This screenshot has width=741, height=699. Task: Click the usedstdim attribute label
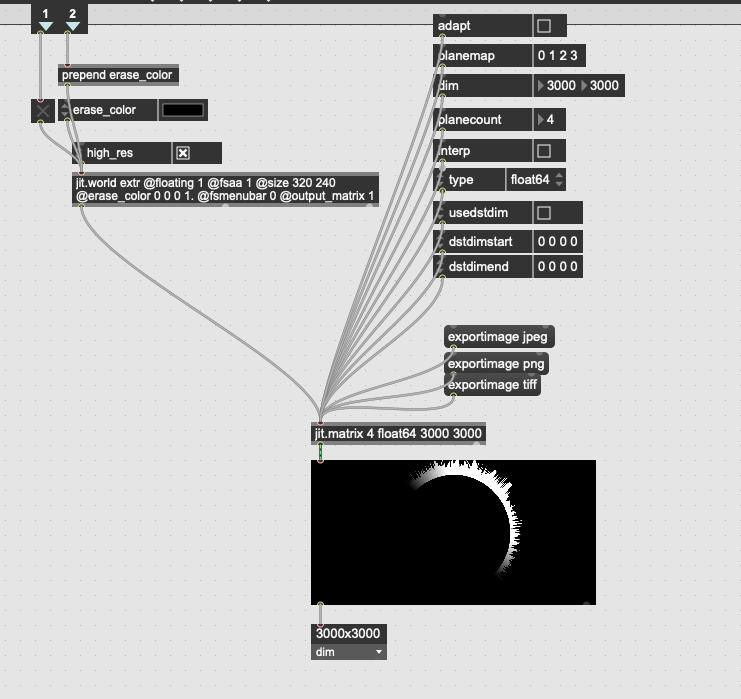pos(478,213)
